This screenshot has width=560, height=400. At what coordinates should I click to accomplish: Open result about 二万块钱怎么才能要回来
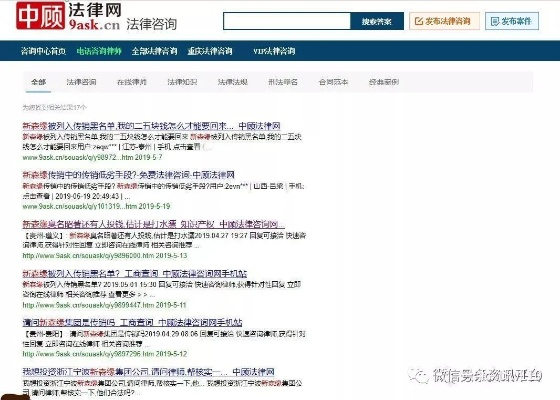click(151, 126)
